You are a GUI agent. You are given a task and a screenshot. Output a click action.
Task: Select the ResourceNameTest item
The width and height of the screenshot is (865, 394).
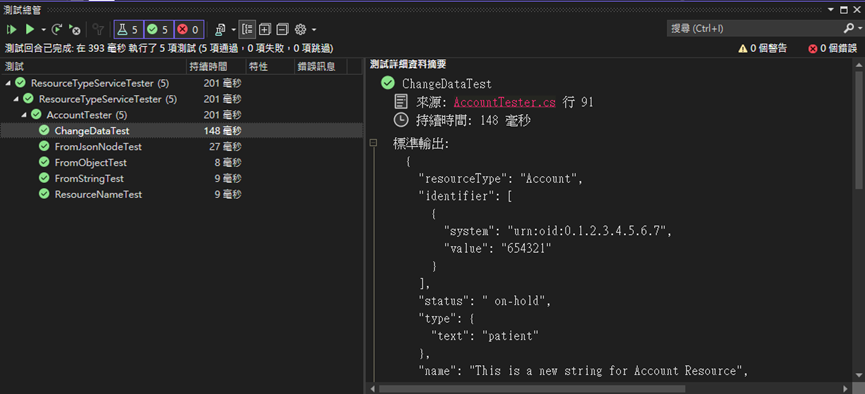[98, 194]
